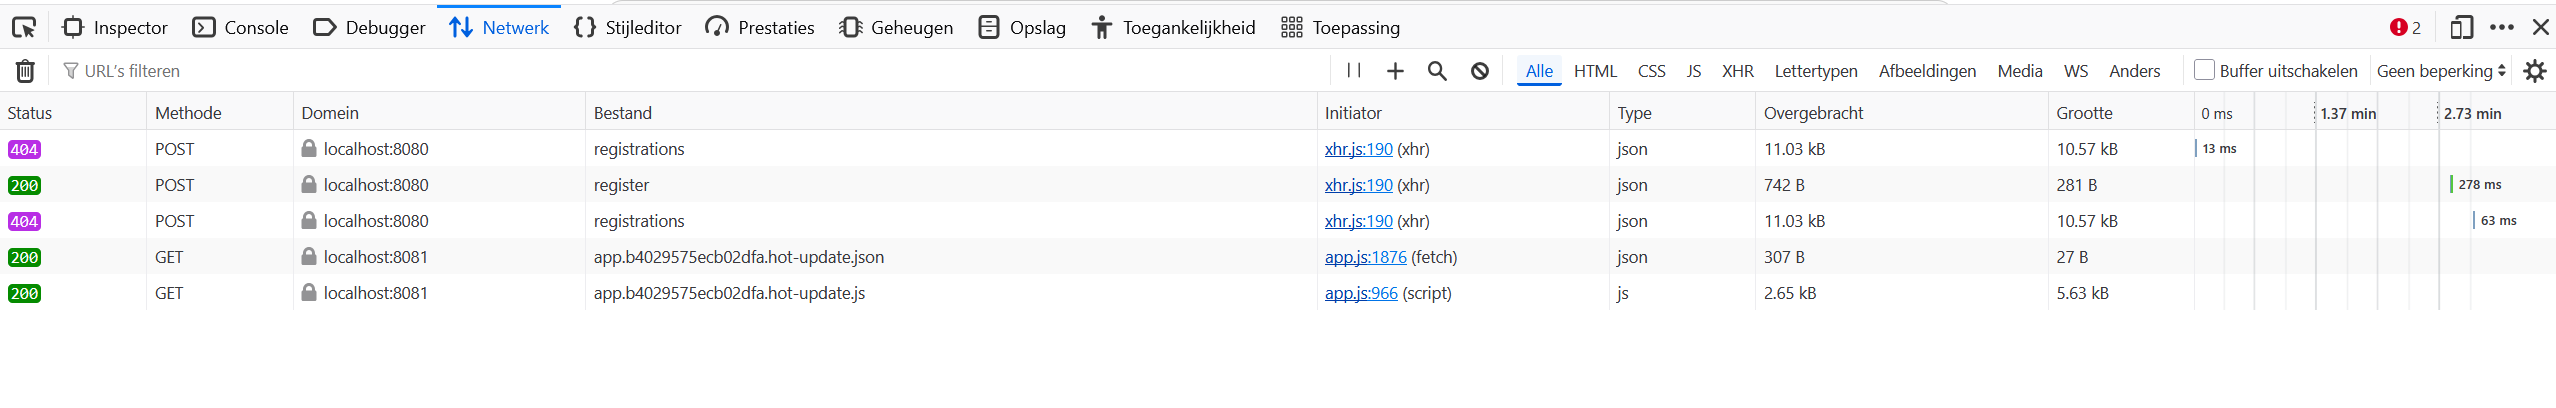The image size is (2556, 408).
Task: Open the app.js:1876 initiator link
Action: 1365,257
